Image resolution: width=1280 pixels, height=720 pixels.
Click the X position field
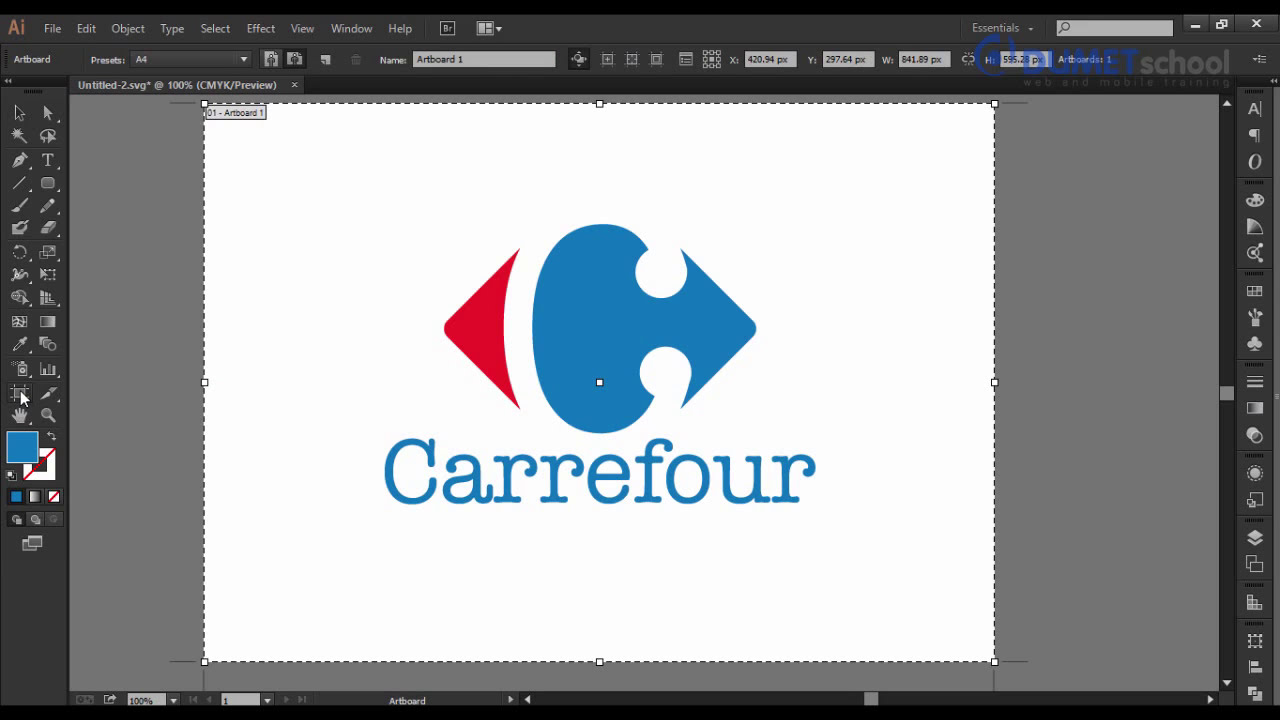[x=770, y=59]
